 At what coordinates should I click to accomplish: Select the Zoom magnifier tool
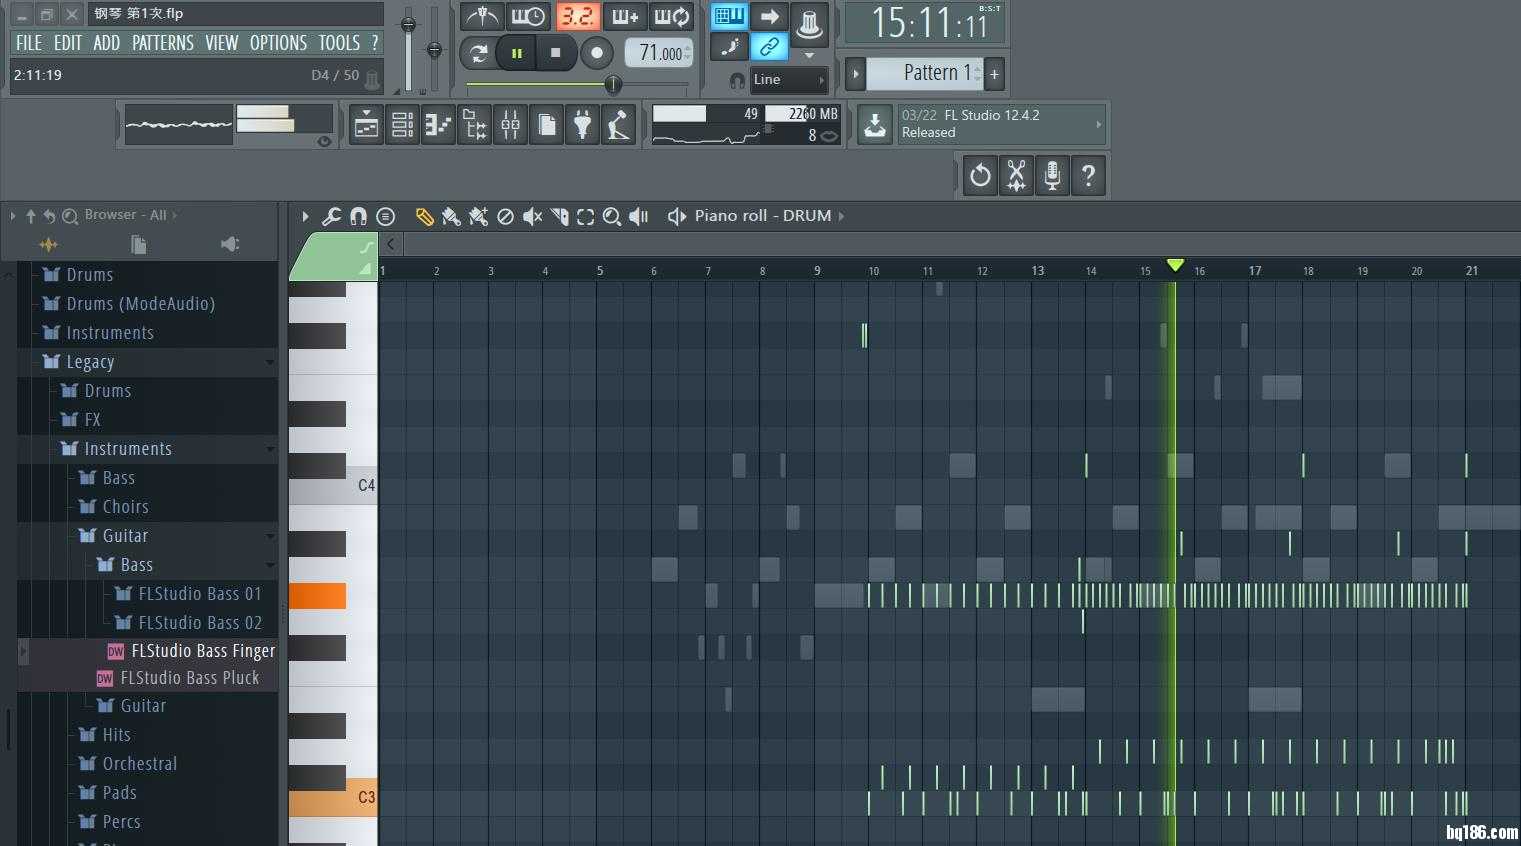[612, 216]
